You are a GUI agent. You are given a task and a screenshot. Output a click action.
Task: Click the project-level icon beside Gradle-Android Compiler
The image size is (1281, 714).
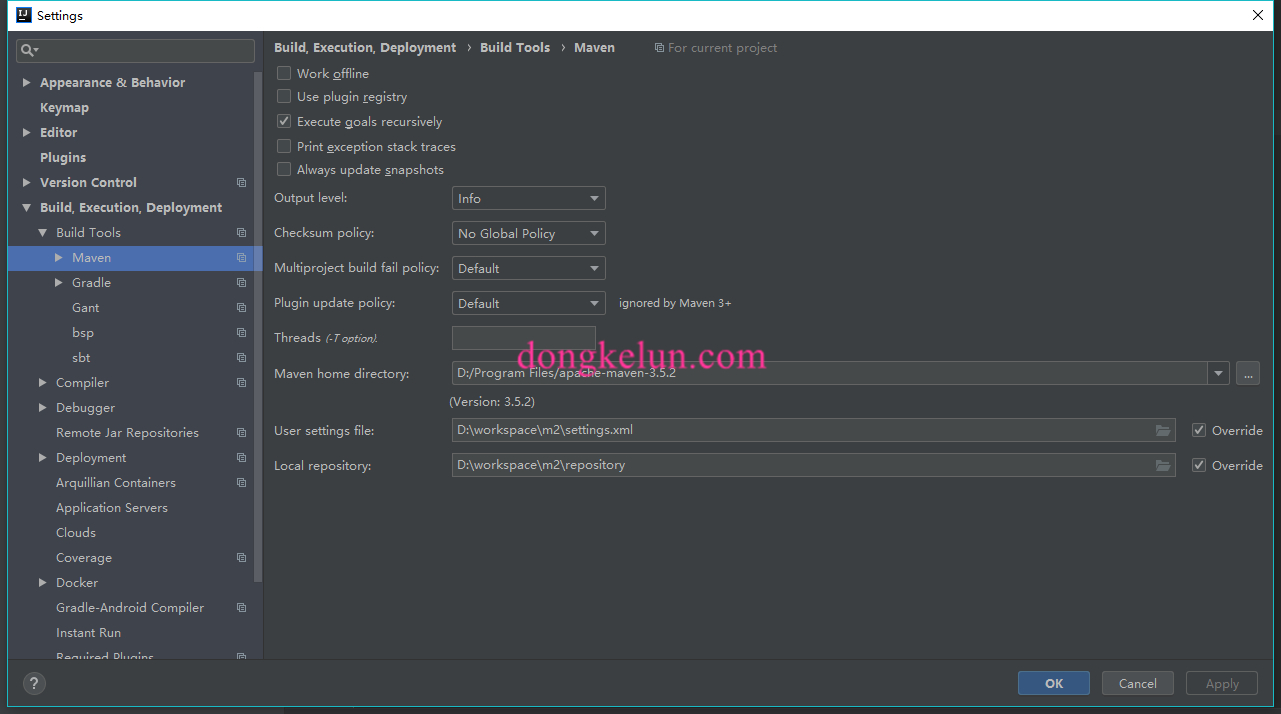pos(241,608)
